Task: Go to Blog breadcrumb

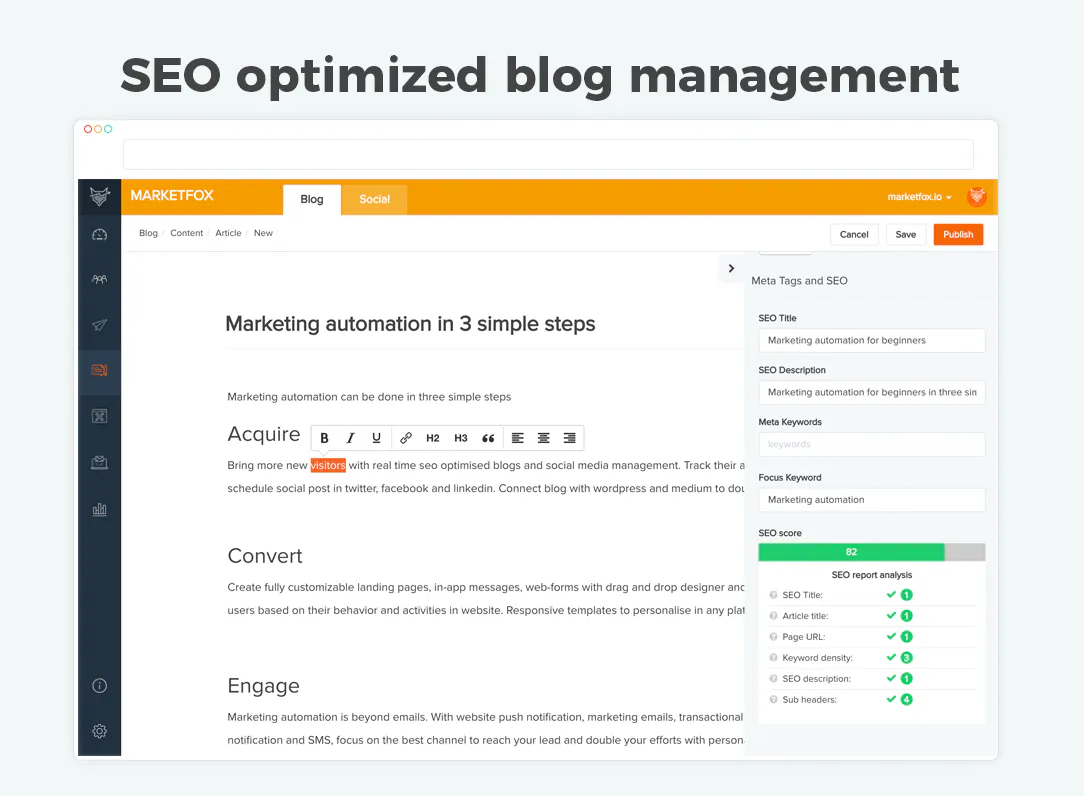Action: [x=148, y=233]
